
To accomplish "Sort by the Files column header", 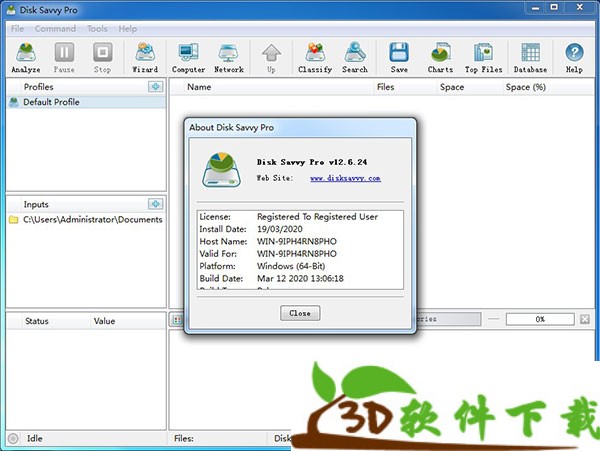I will (x=405, y=87).
